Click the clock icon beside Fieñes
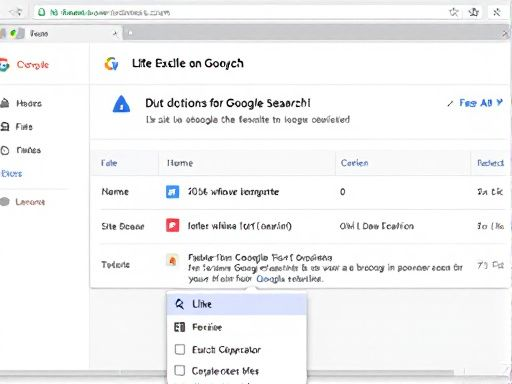Screen dimensions: 512x384 pos(5,150)
